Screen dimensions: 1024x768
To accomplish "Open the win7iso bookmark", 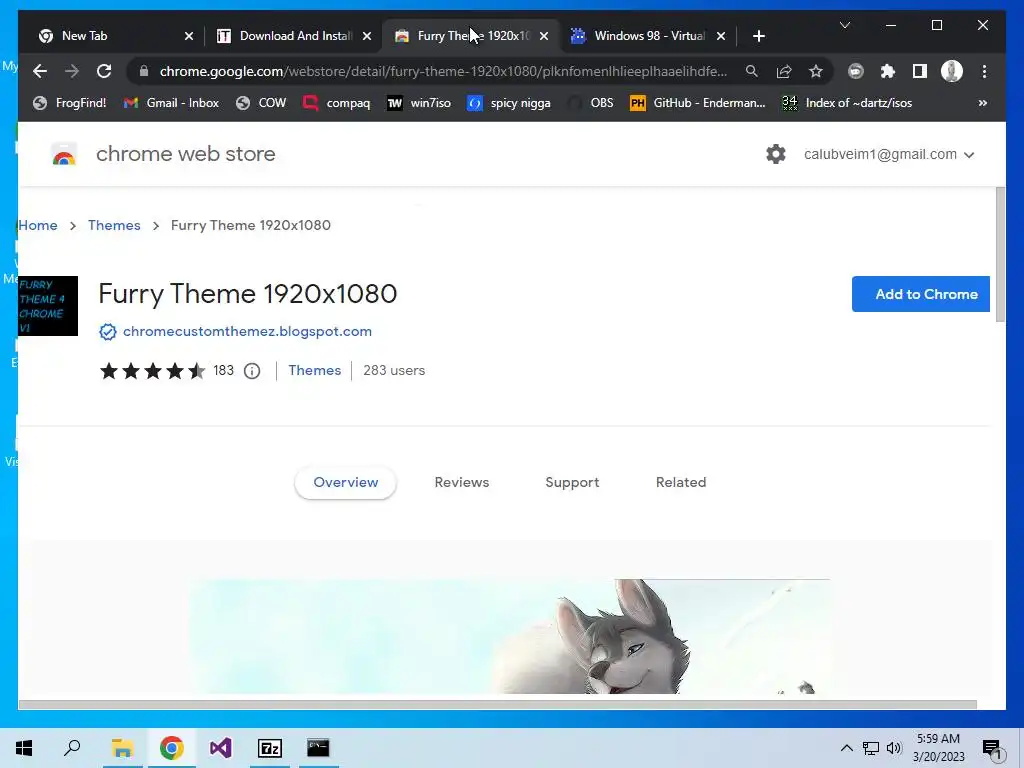I will pos(419,103).
